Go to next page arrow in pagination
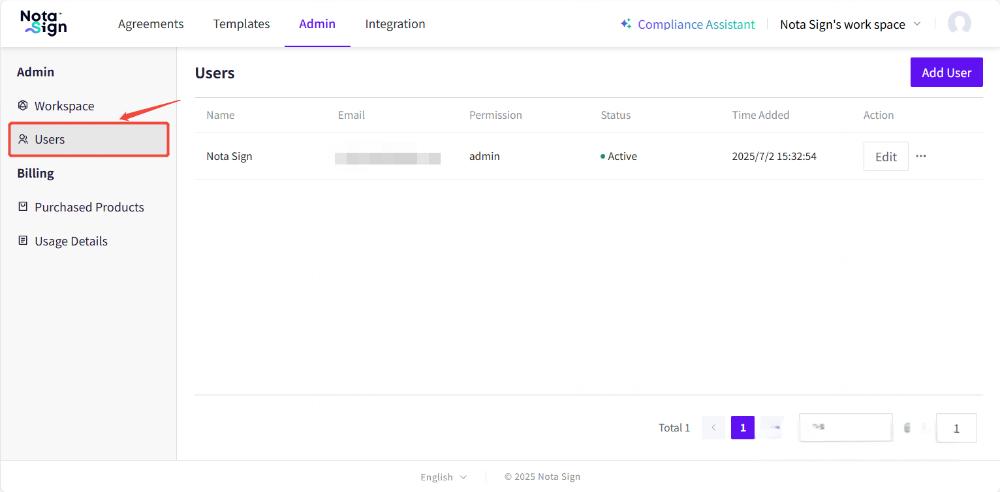Viewport: 1000px width, 492px height. (x=771, y=428)
